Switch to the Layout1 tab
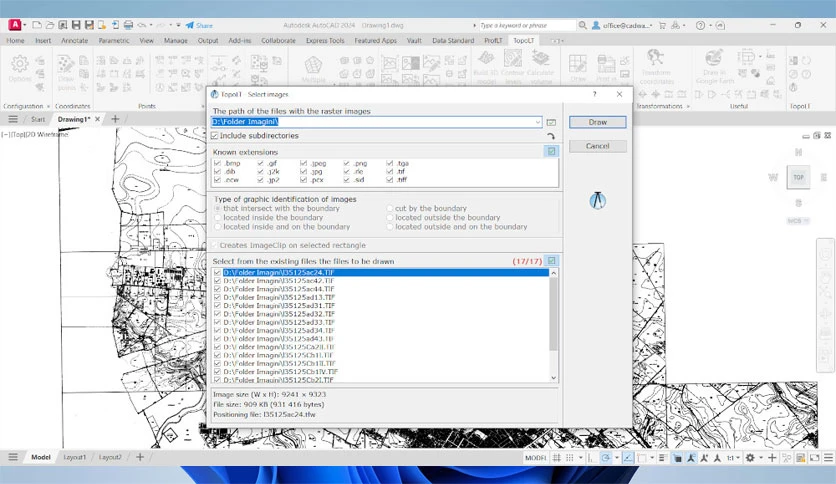836x484 pixels. tap(75, 457)
